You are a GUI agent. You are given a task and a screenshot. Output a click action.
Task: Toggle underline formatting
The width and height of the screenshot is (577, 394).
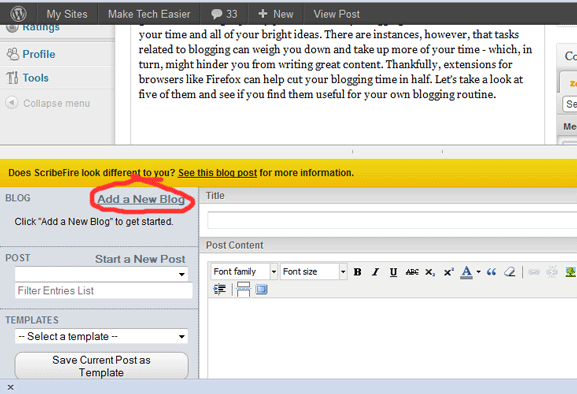point(393,272)
